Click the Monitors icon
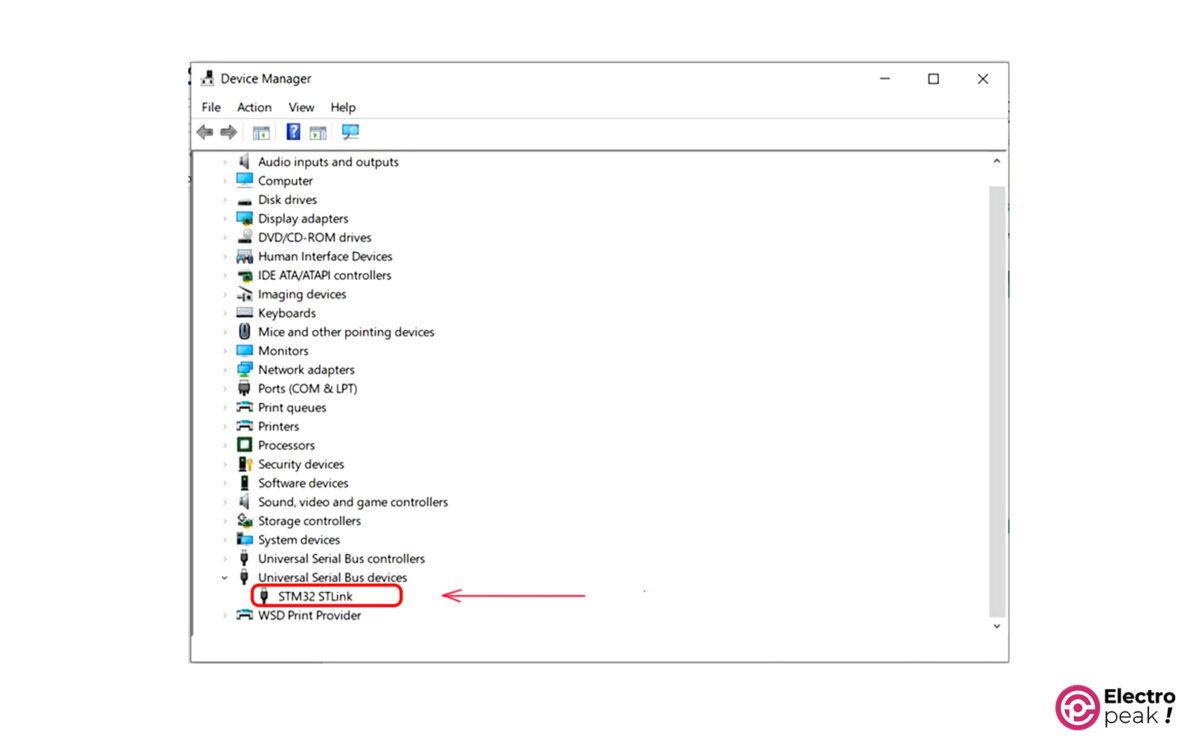The width and height of the screenshot is (1200, 750). (244, 351)
